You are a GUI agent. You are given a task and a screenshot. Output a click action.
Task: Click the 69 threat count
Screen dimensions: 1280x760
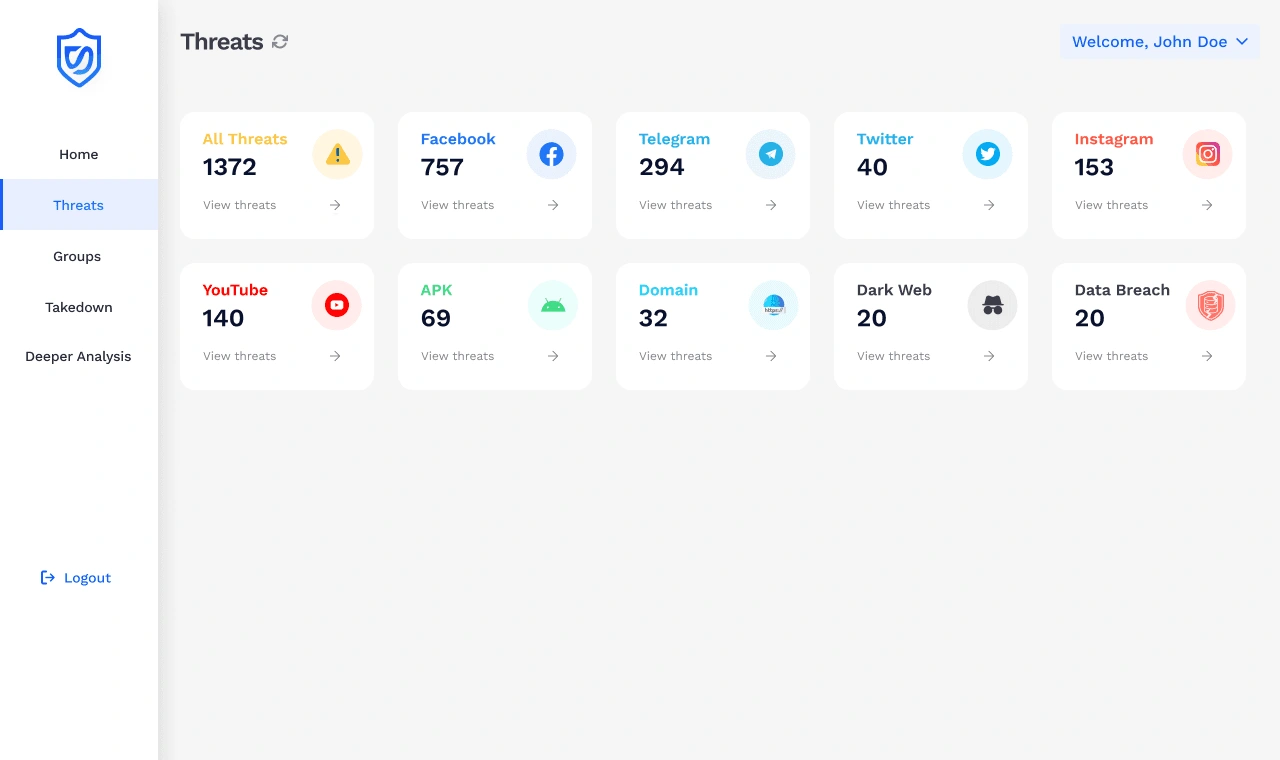tap(436, 318)
